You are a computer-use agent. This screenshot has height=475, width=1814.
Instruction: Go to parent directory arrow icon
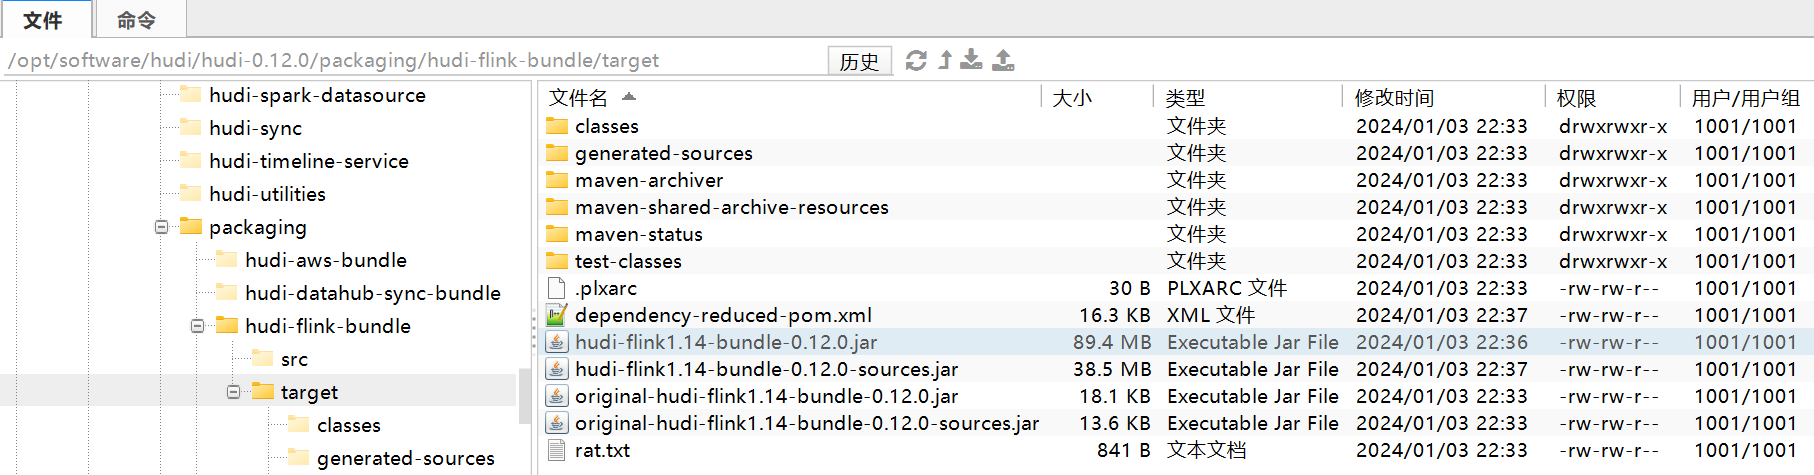945,60
